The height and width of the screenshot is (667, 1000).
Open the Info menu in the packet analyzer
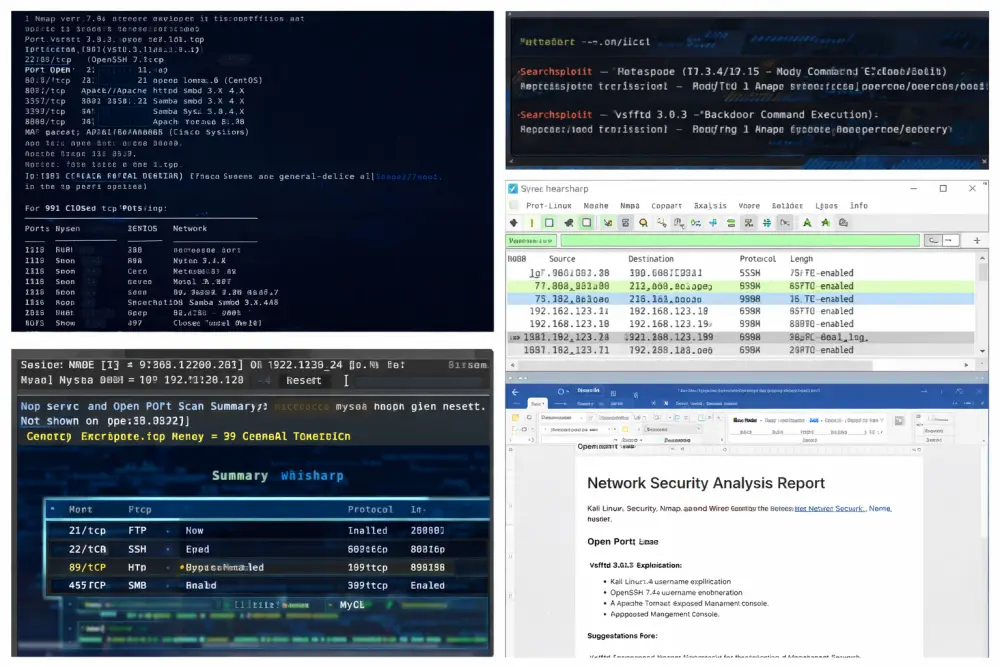coord(858,206)
